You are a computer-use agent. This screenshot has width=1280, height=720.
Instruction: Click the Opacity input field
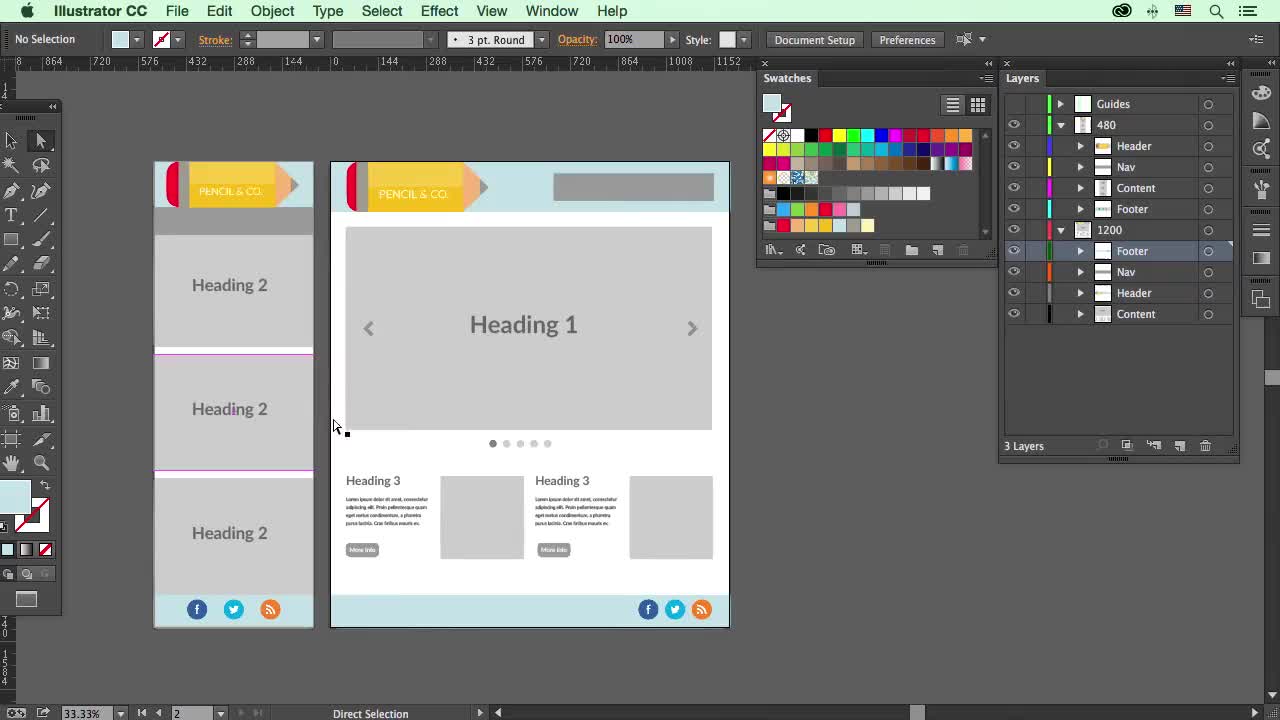[633, 40]
